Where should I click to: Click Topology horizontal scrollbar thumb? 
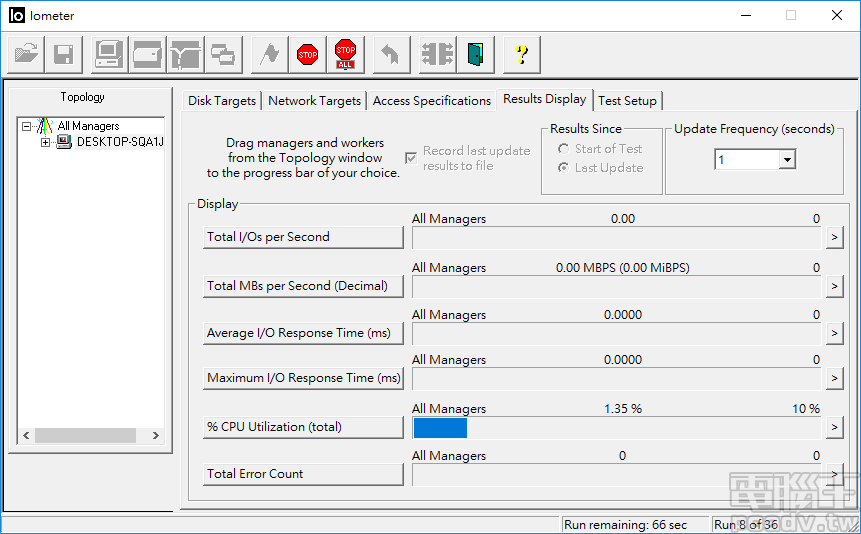coord(85,435)
